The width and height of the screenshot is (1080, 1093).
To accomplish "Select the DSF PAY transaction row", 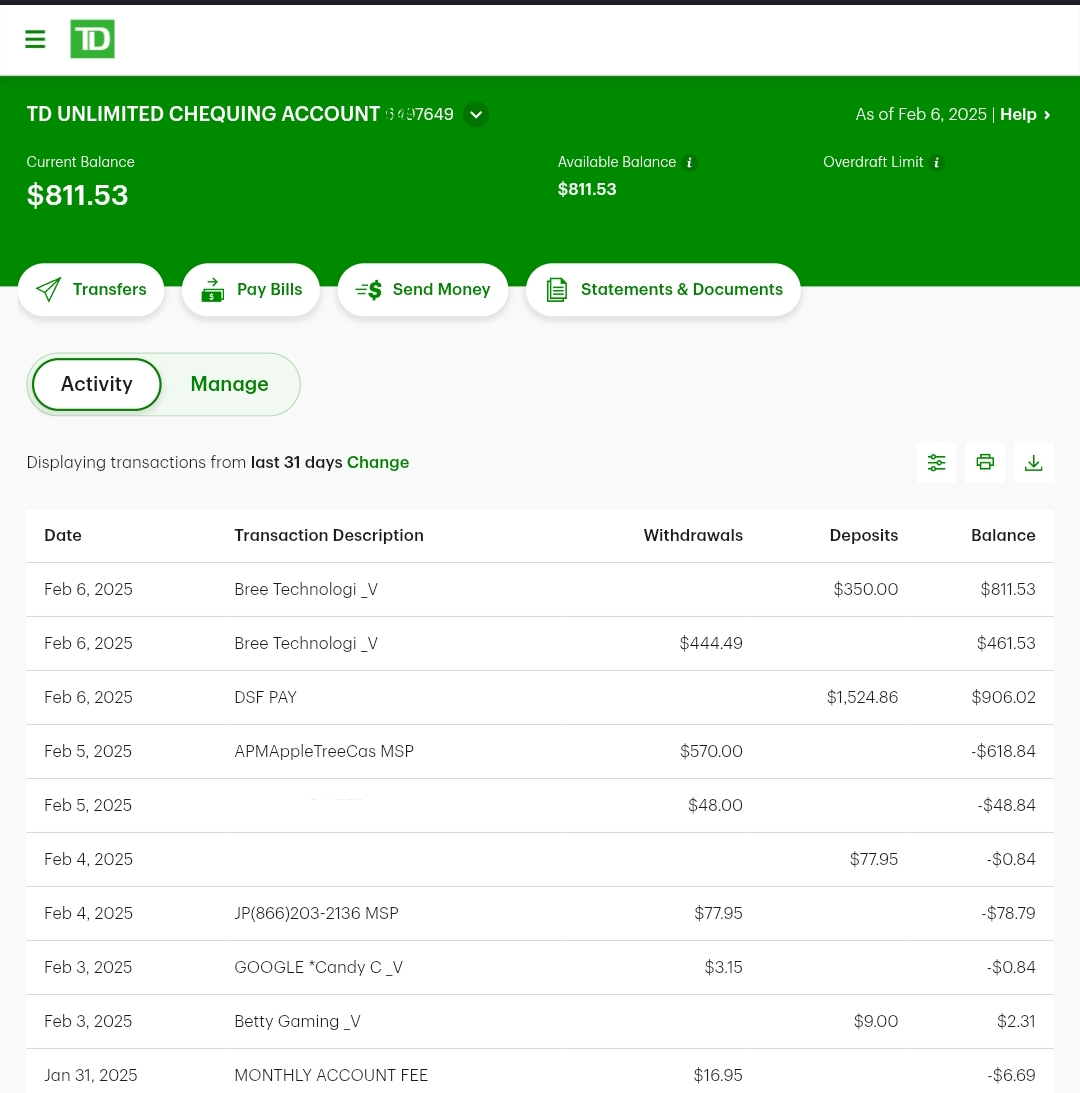I will pyautogui.click(x=266, y=697).
